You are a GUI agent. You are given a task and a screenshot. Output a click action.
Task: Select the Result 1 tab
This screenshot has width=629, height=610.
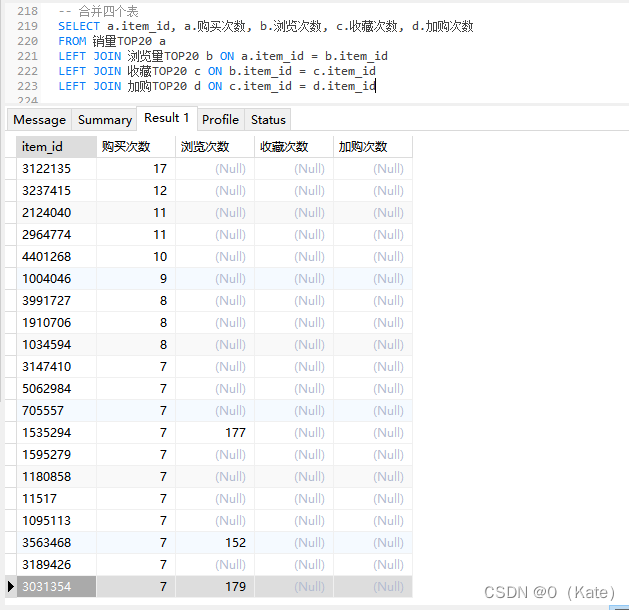[167, 118]
